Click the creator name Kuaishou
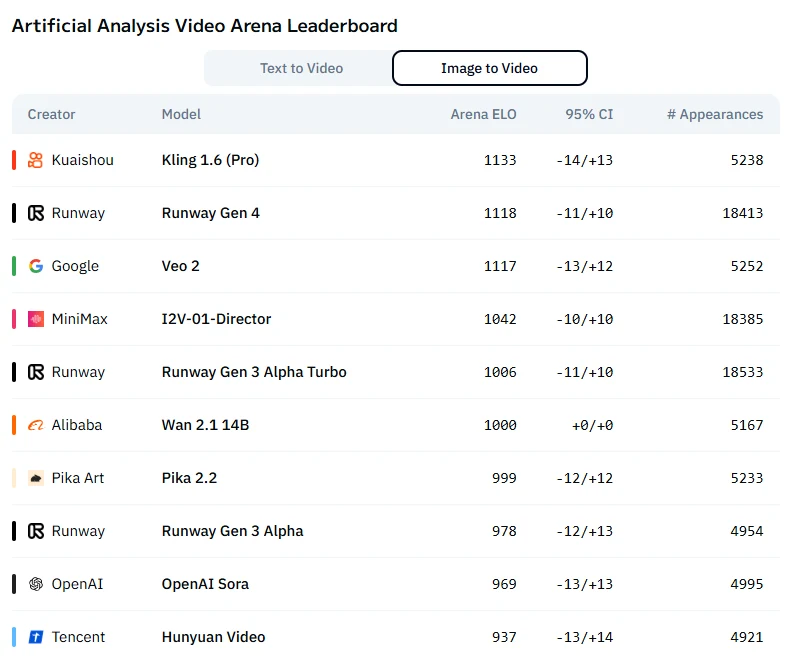Screen dimensions: 798x662 [x=82, y=160]
